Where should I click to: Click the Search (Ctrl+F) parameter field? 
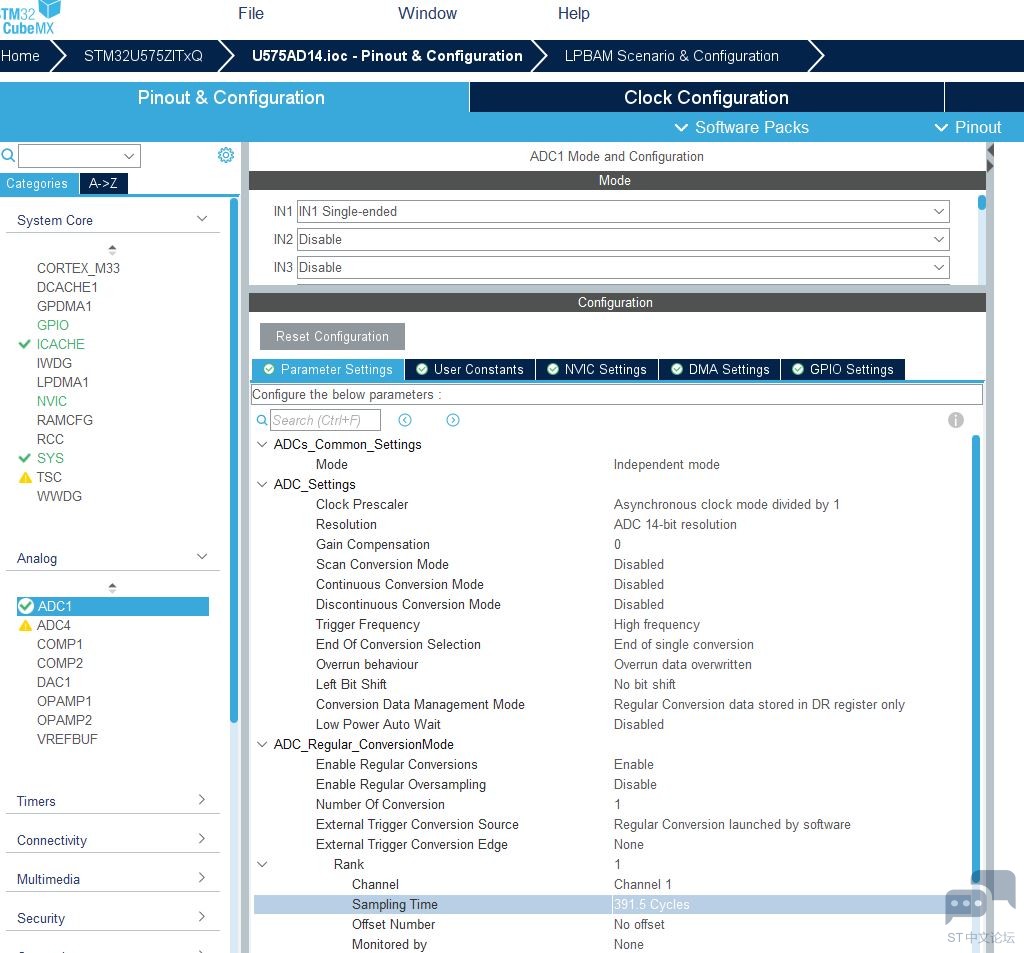coord(325,420)
